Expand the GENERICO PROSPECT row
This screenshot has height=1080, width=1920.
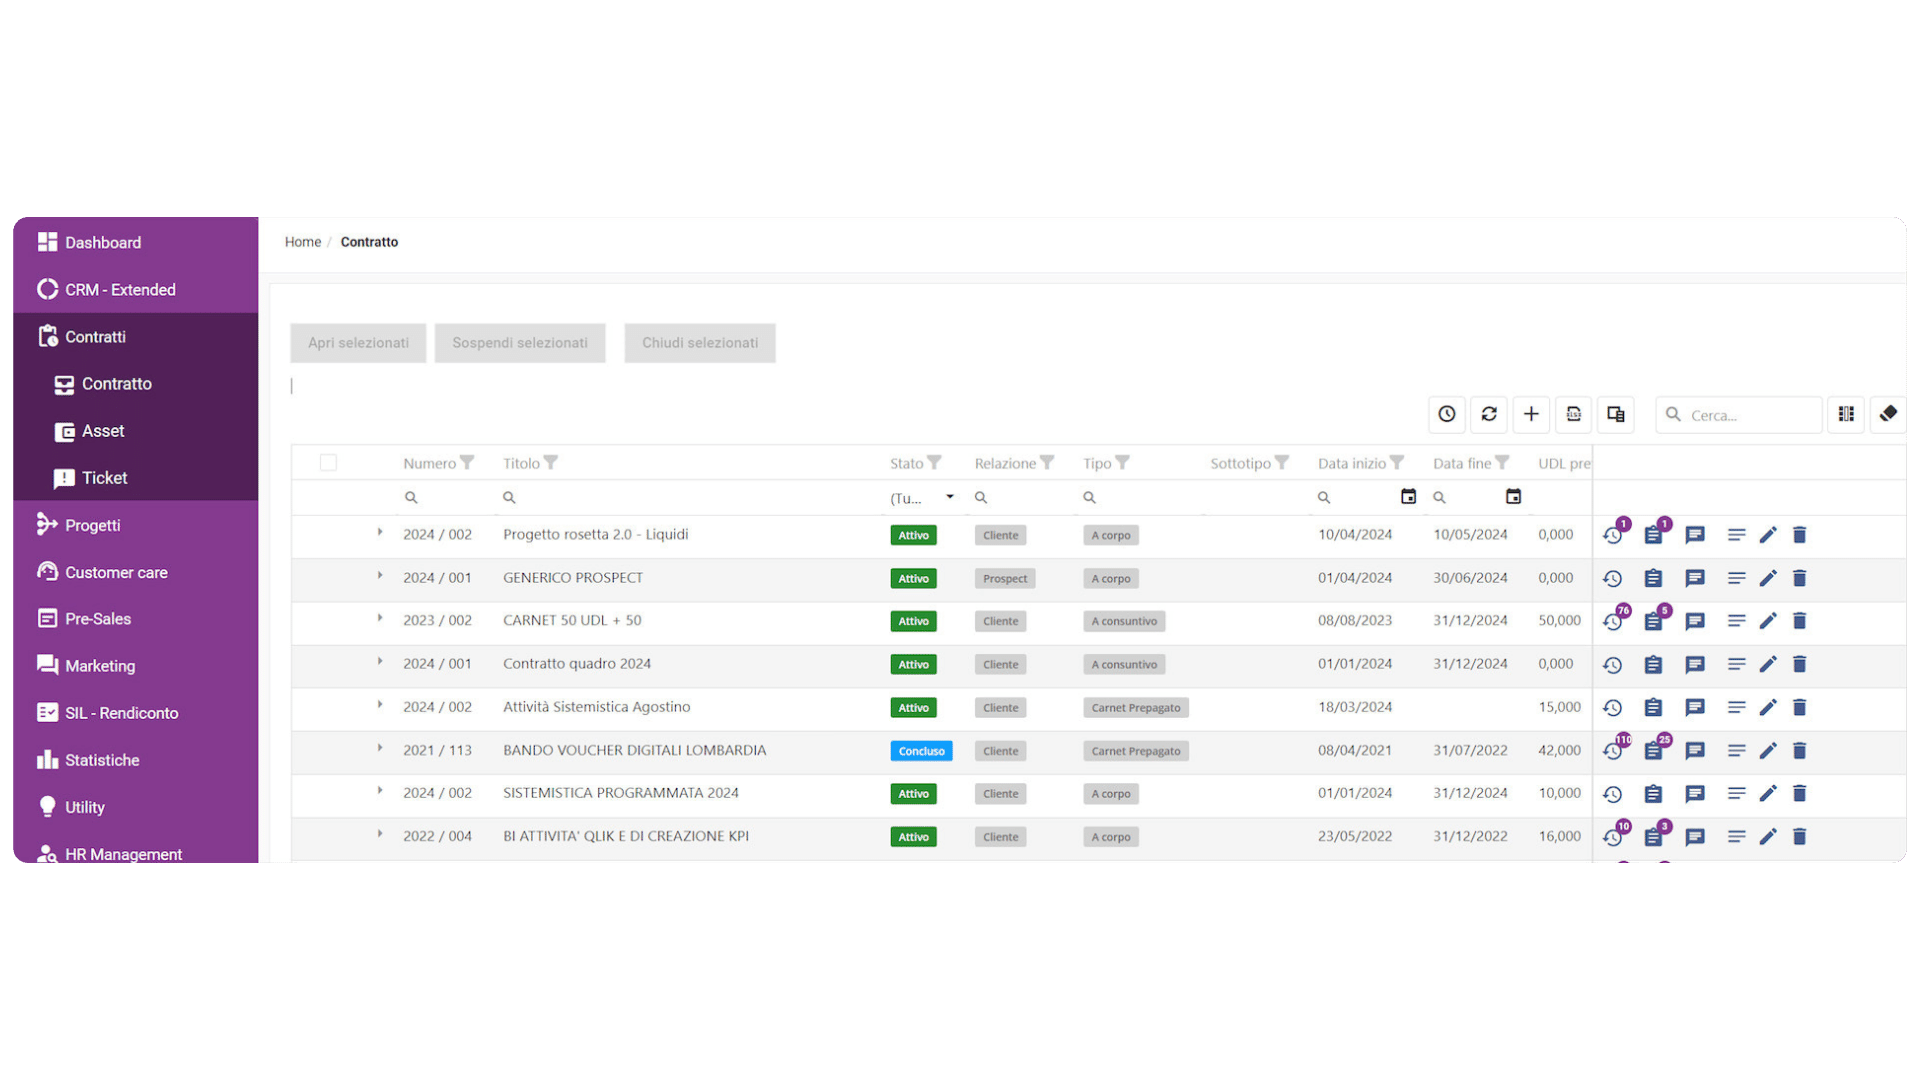coord(380,576)
